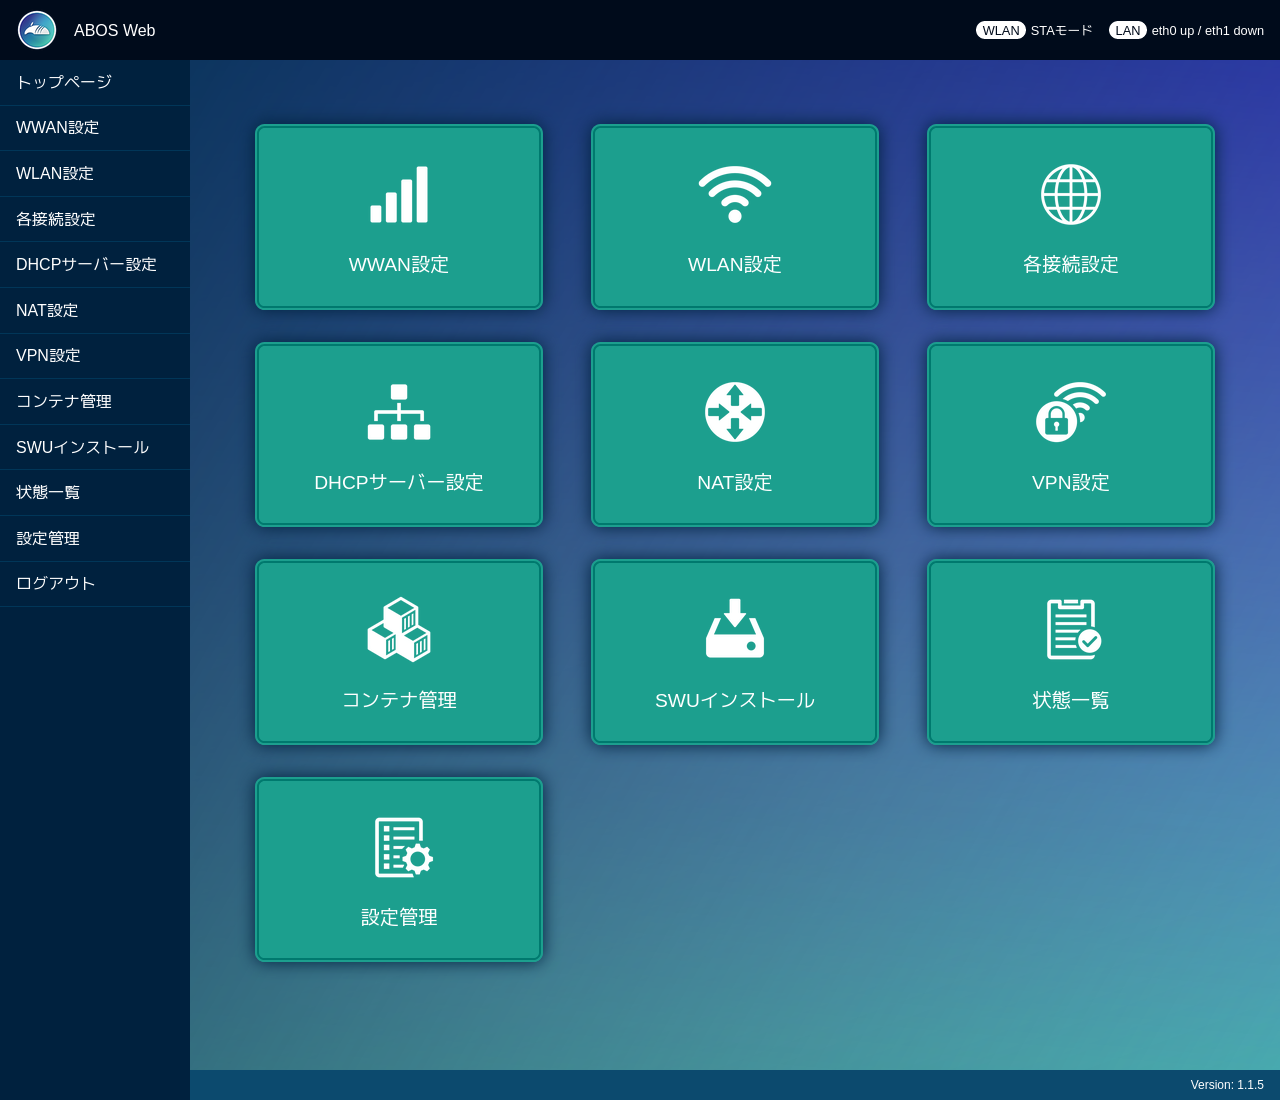The image size is (1280, 1100).
Task: Click the SWUインストール tile label
Action: [735, 700]
